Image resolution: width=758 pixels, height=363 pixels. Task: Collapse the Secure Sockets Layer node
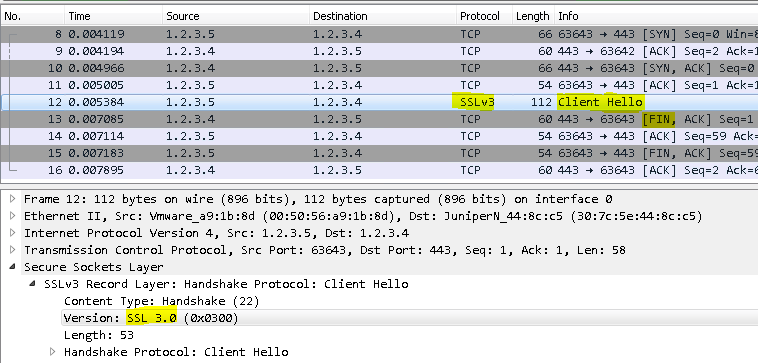tap(13, 266)
